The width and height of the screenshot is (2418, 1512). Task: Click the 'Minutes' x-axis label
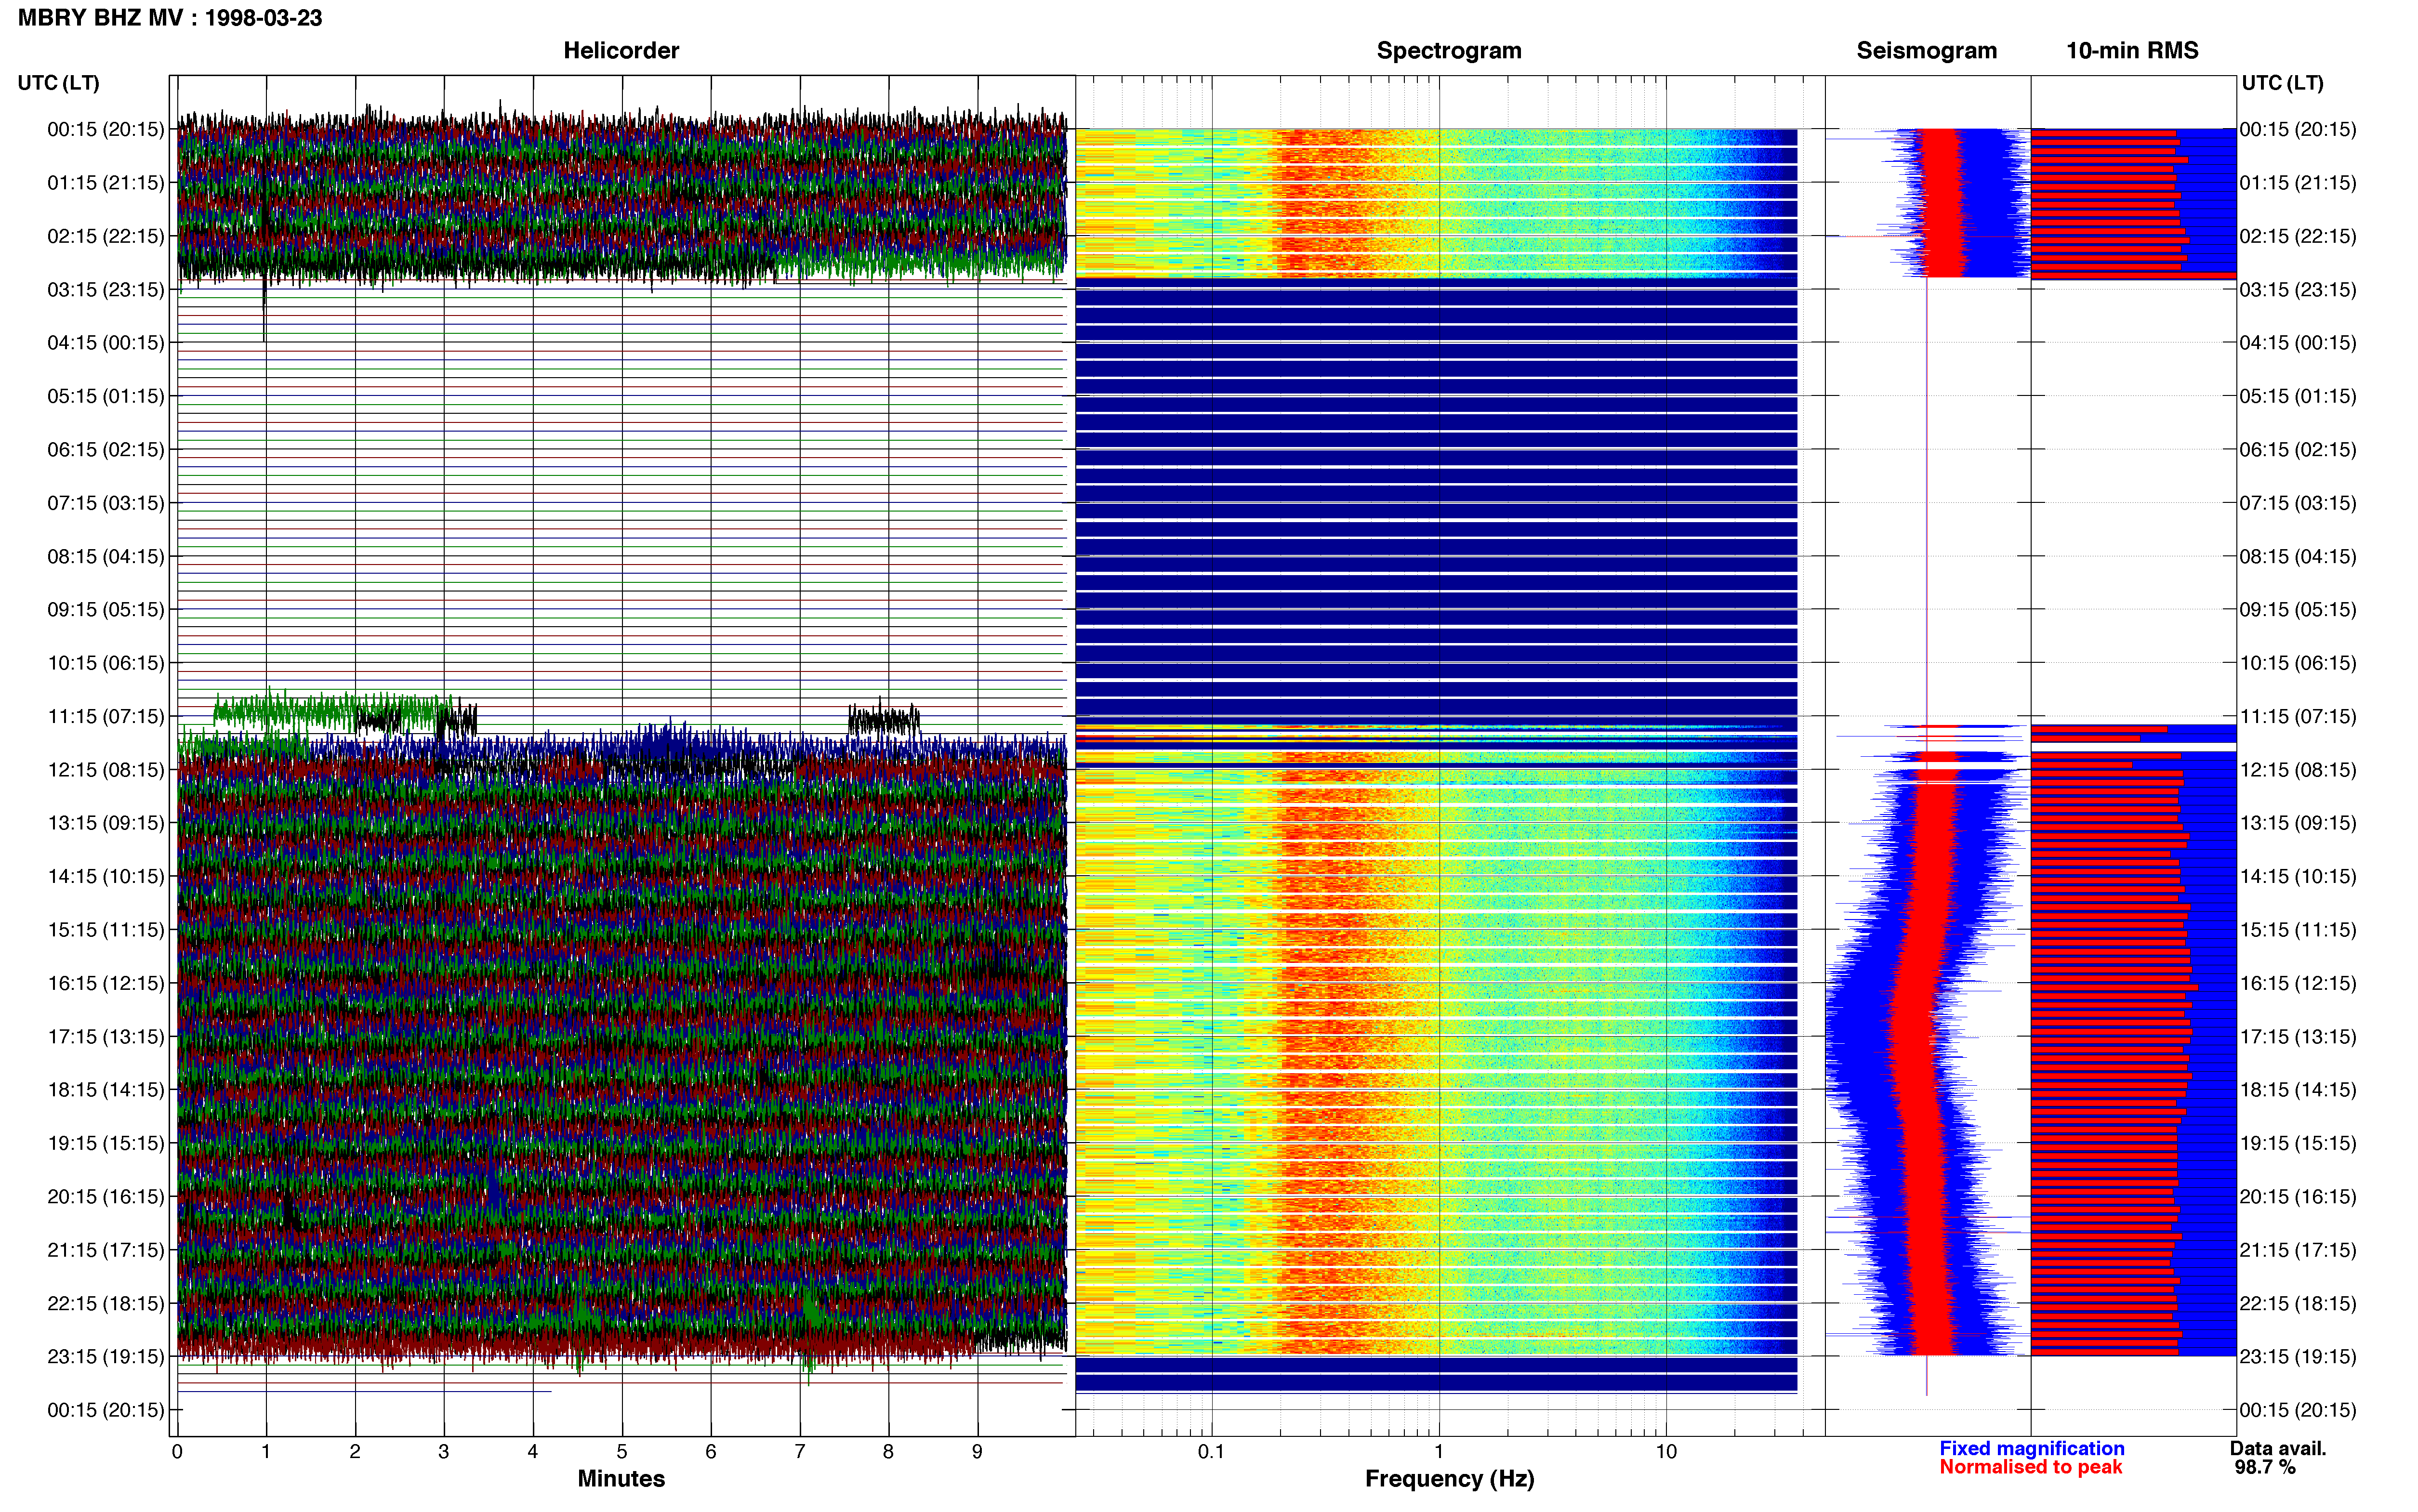click(x=621, y=1479)
